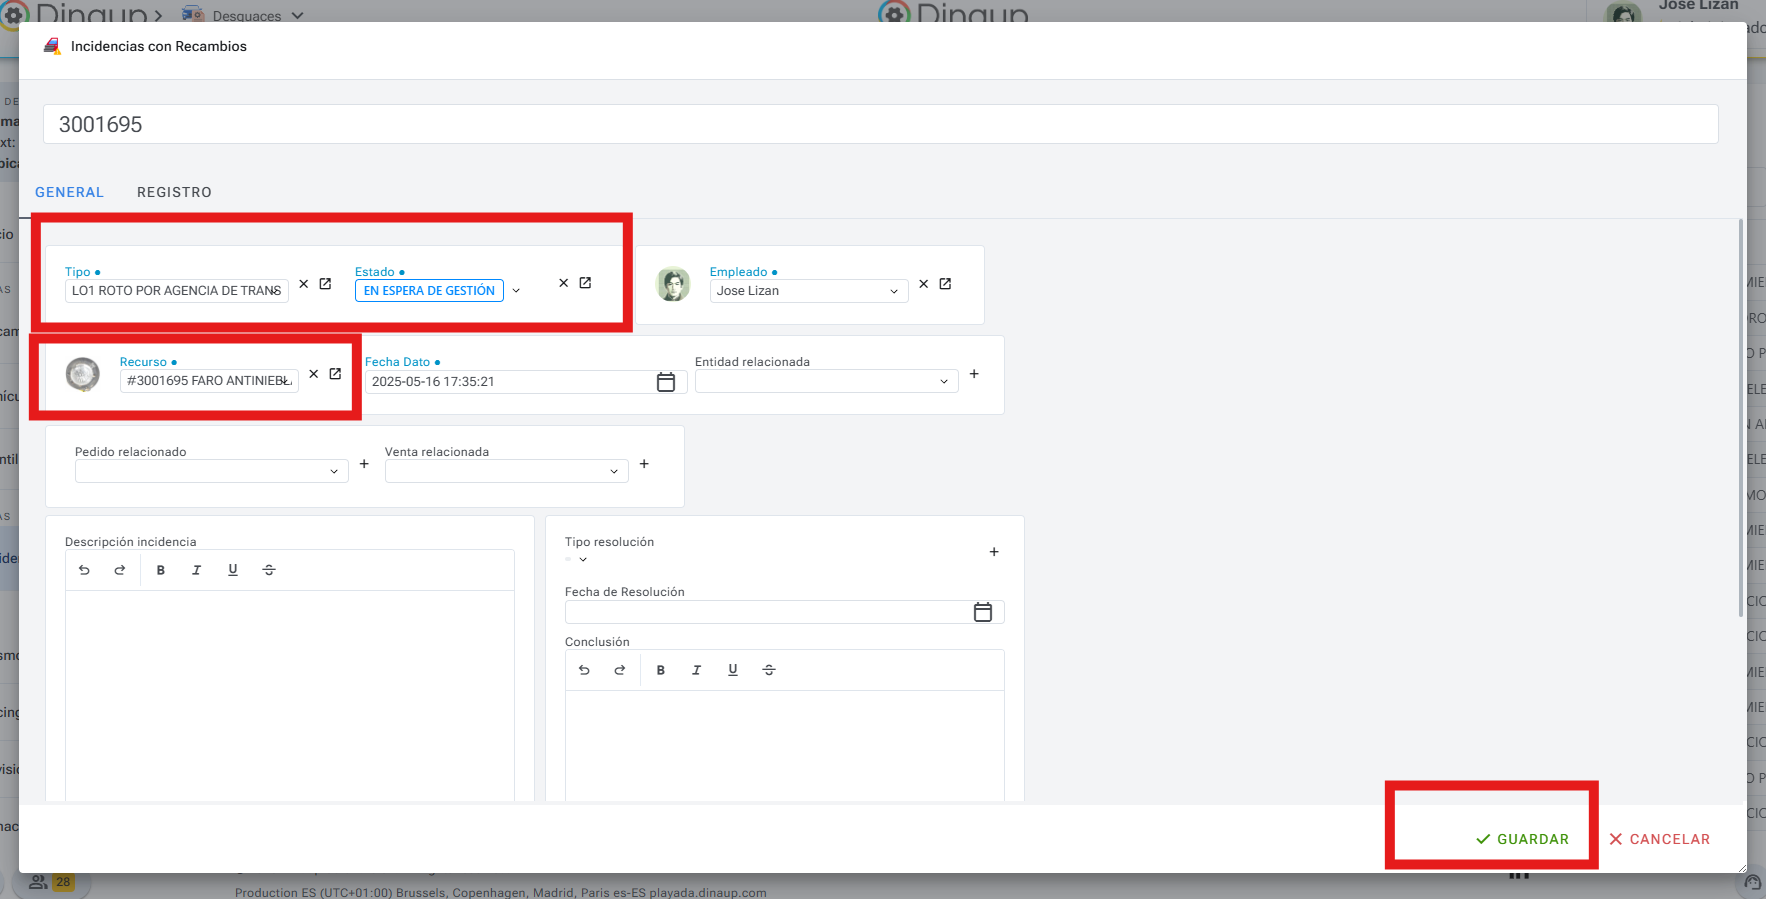Toggle italic in Conclusión editor
Screen dimensions: 1766x899
[696, 670]
